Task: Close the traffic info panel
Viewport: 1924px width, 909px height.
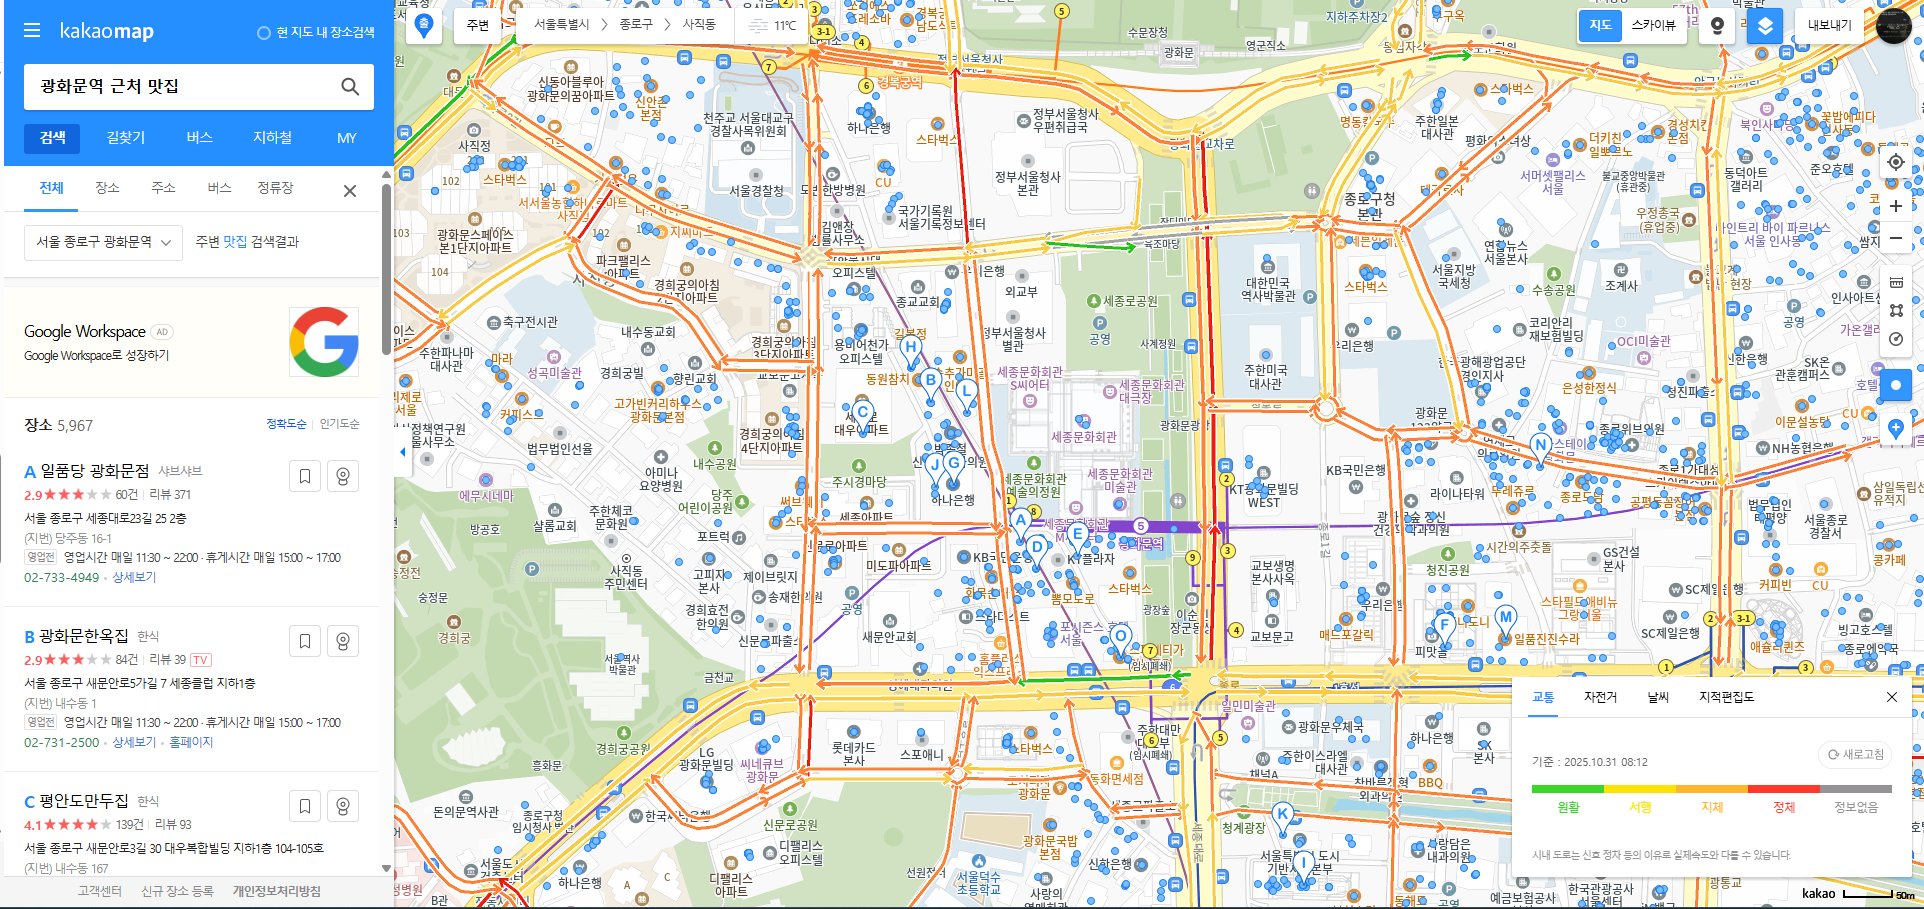Action: 1892,697
